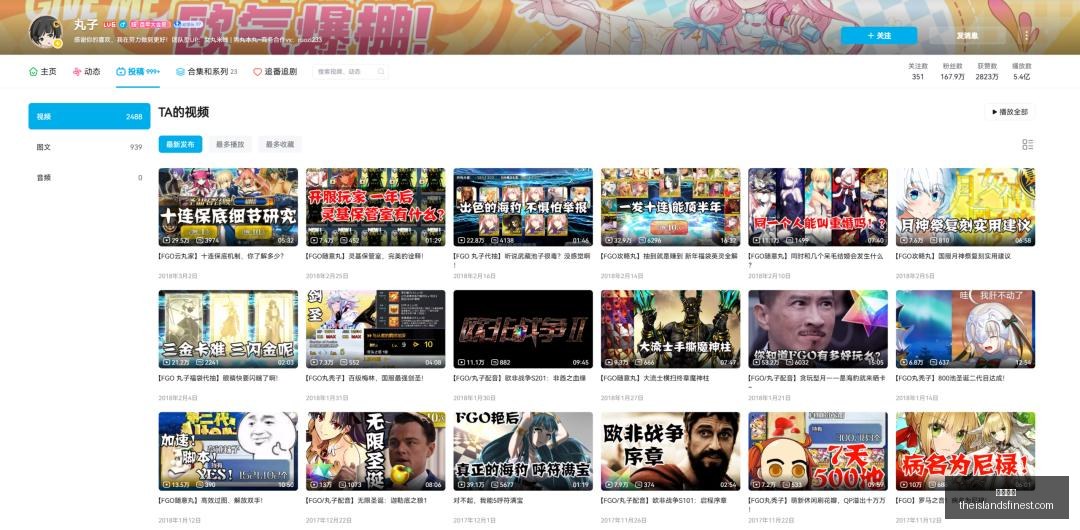The height and width of the screenshot is (530, 1080).
Task: Open the 月神祭复刻实用建议 thumbnail
Action: point(965,207)
